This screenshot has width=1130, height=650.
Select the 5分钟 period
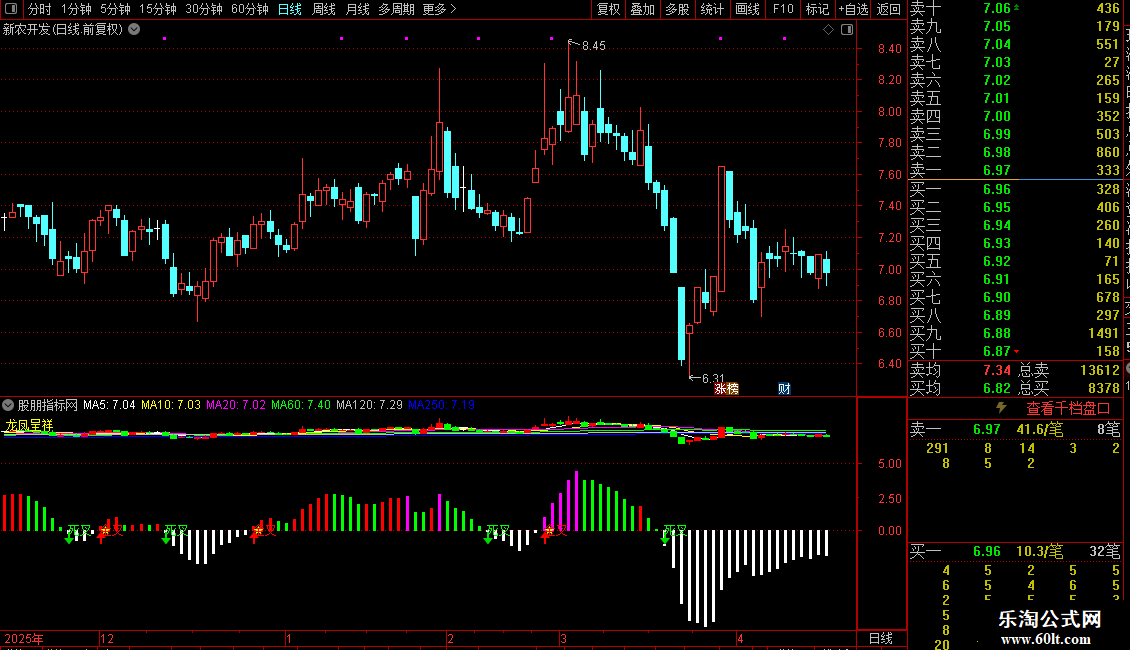[x=115, y=9]
